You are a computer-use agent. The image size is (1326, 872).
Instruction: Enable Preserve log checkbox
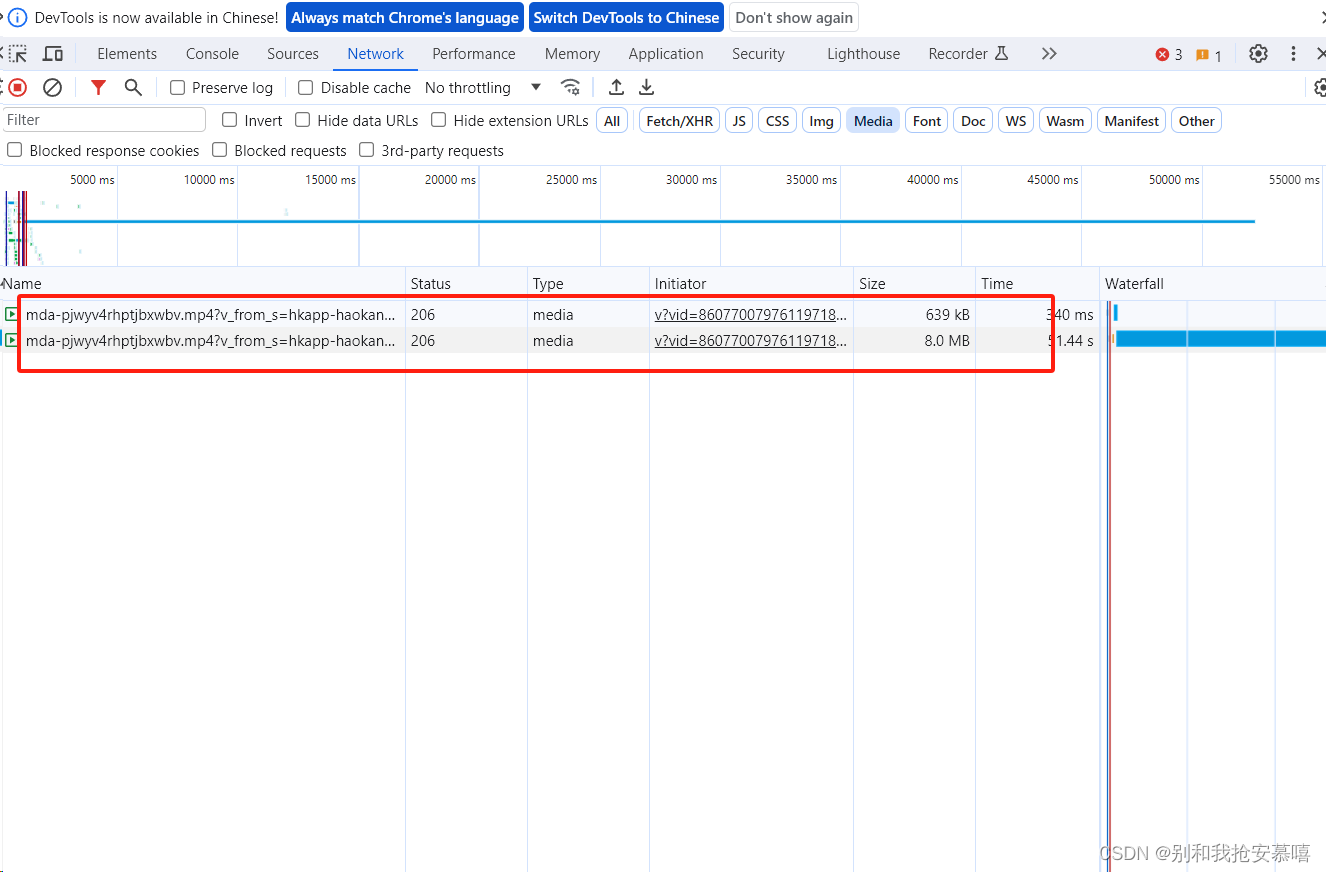[178, 88]
